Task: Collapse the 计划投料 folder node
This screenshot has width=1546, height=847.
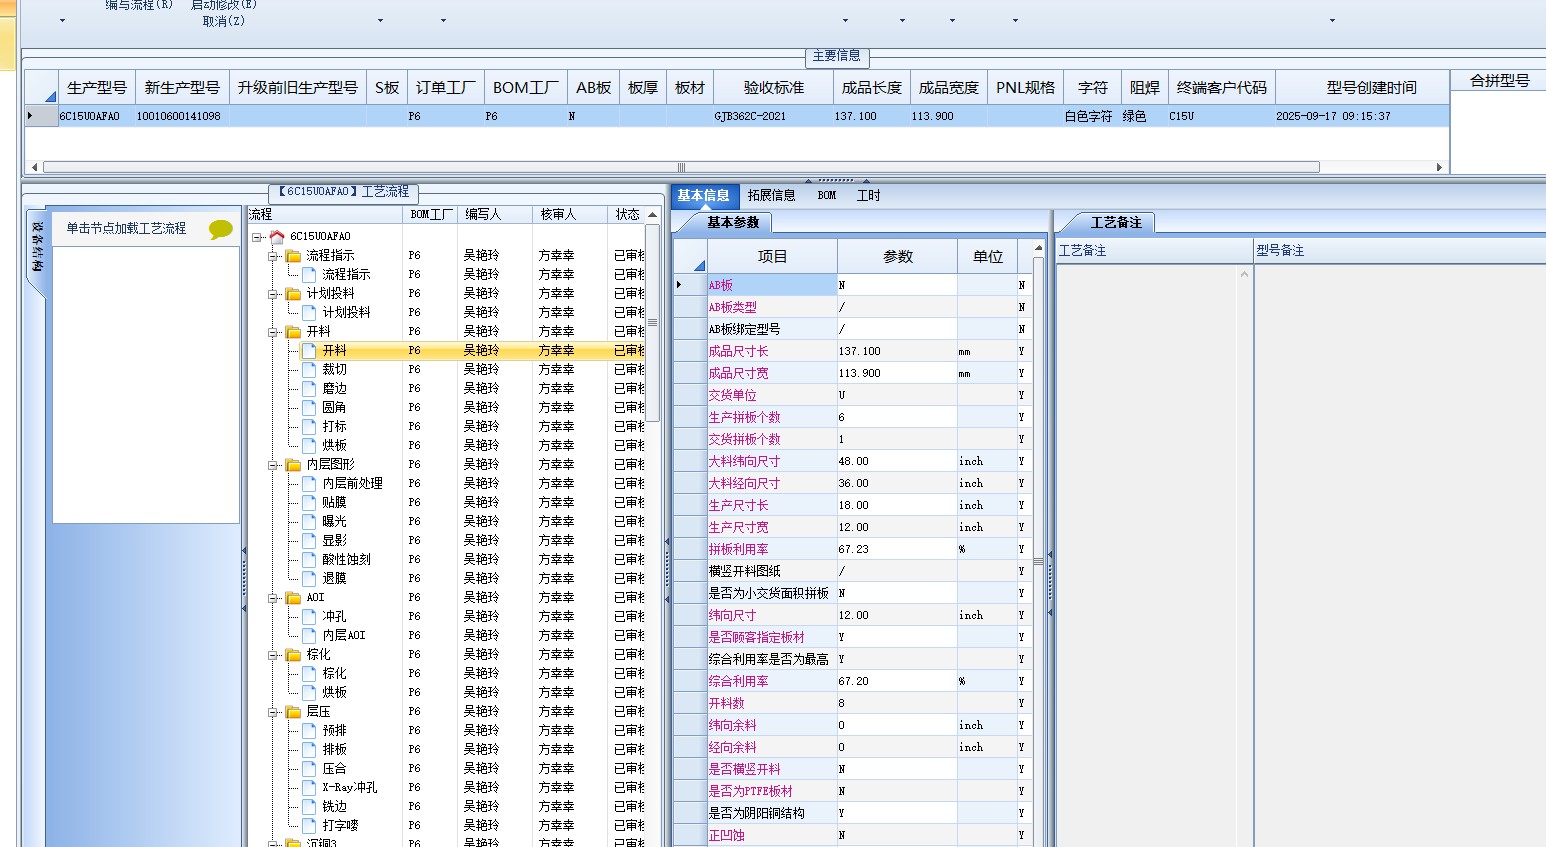Action: pyautogui.click(x=273, y=294)
